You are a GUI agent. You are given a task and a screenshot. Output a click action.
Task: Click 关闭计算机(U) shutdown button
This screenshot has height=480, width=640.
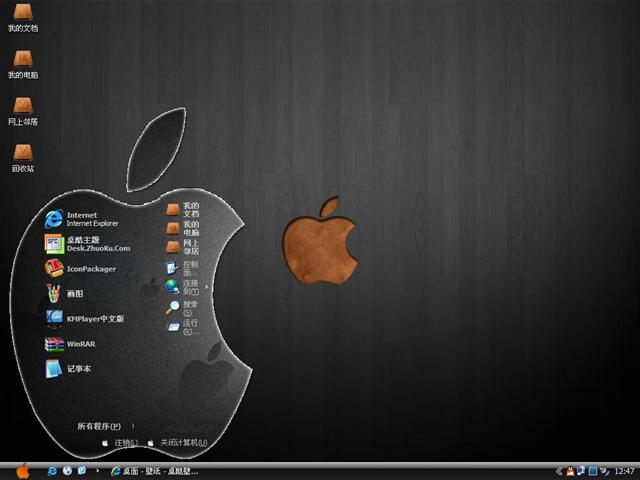177,442
